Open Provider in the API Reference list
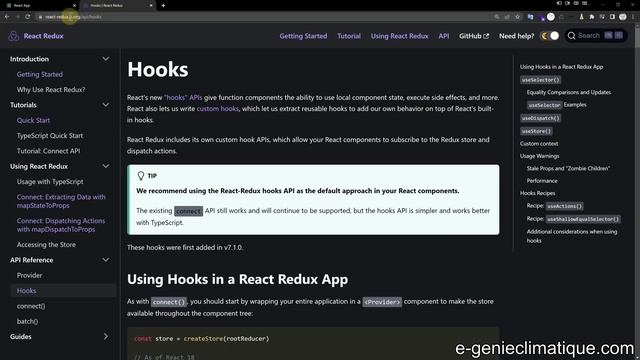Image resolution: width=640 pixels, height=360 pixels. [29, 276]
